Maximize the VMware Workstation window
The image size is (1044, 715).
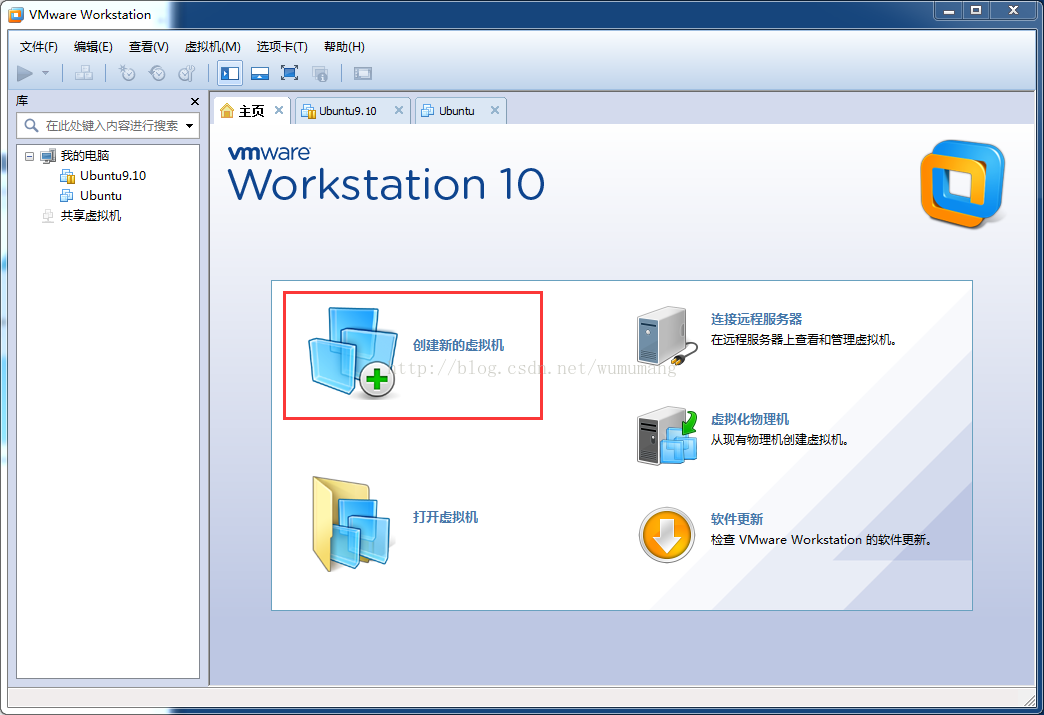(976, 11)
